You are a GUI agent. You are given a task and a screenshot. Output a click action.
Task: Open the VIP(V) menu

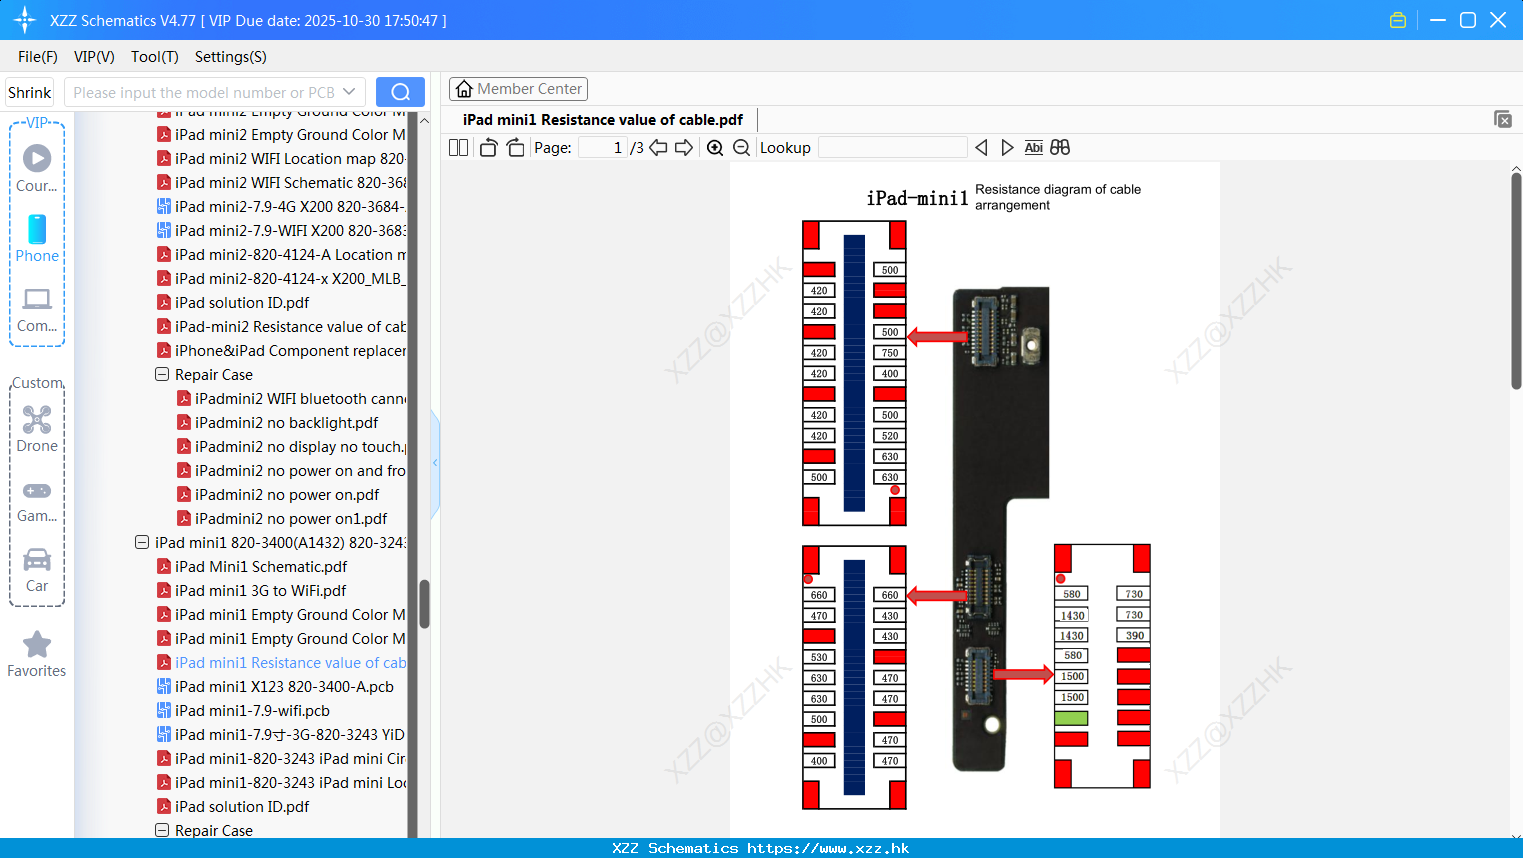(94, 57)
